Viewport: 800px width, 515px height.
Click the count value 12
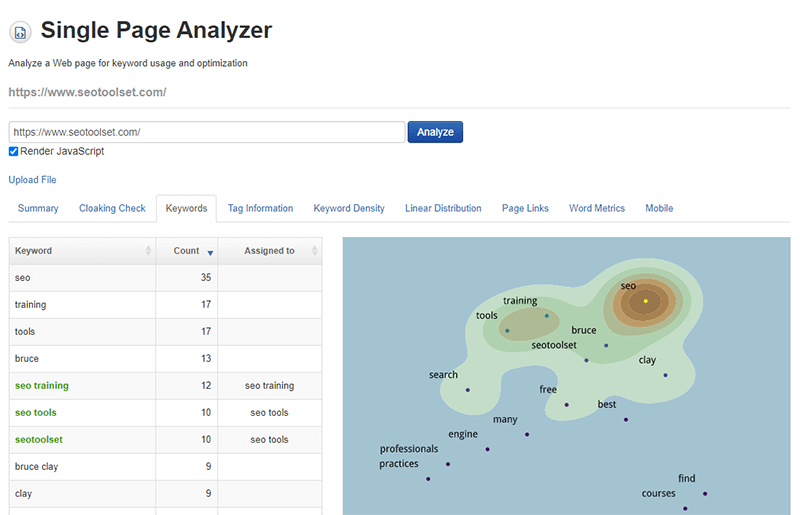tap(206, 385)
